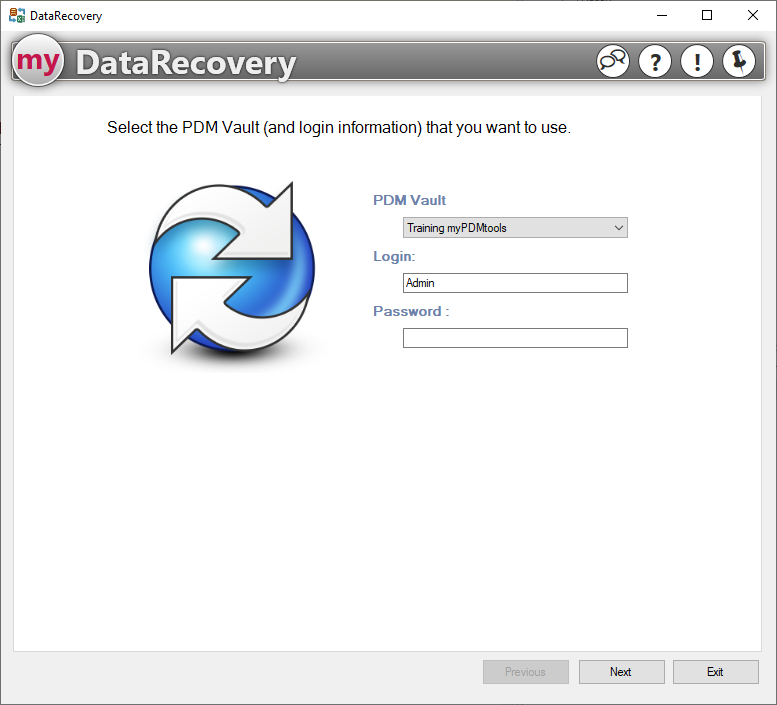
Task: Click the blue sync arrows graphic
Action: click(x=232, y=268)
